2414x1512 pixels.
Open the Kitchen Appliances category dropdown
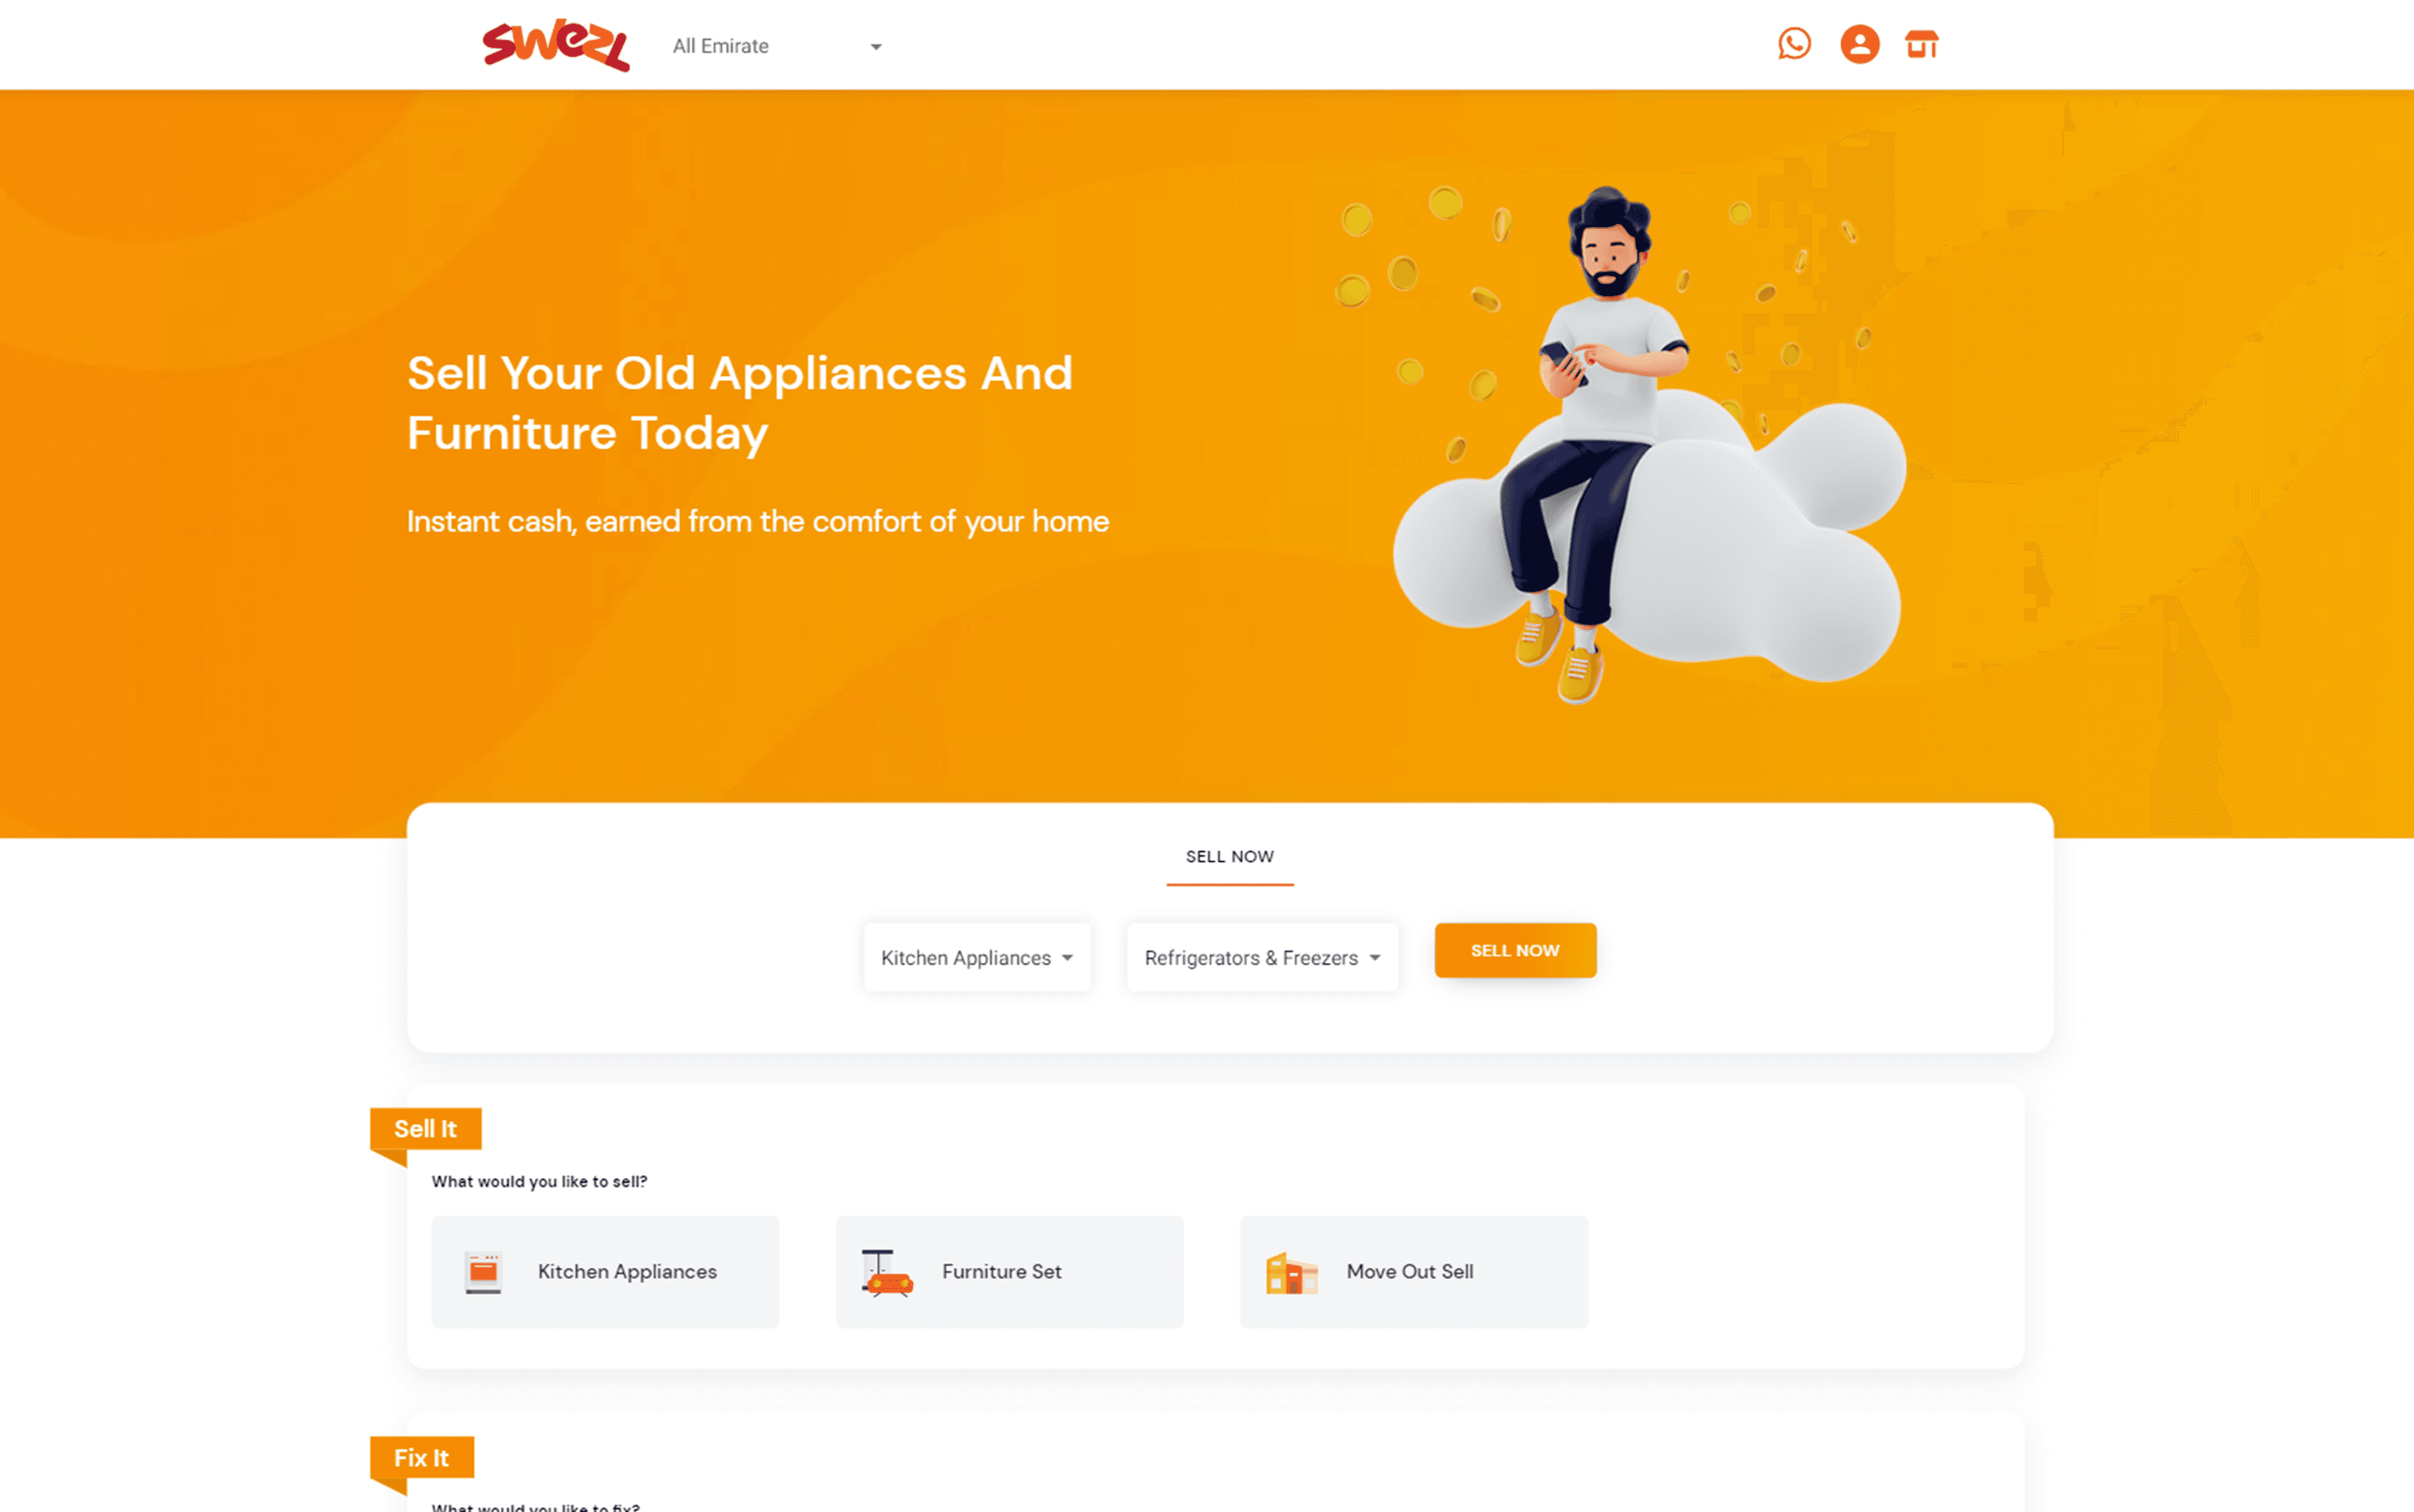pos(977,957)
